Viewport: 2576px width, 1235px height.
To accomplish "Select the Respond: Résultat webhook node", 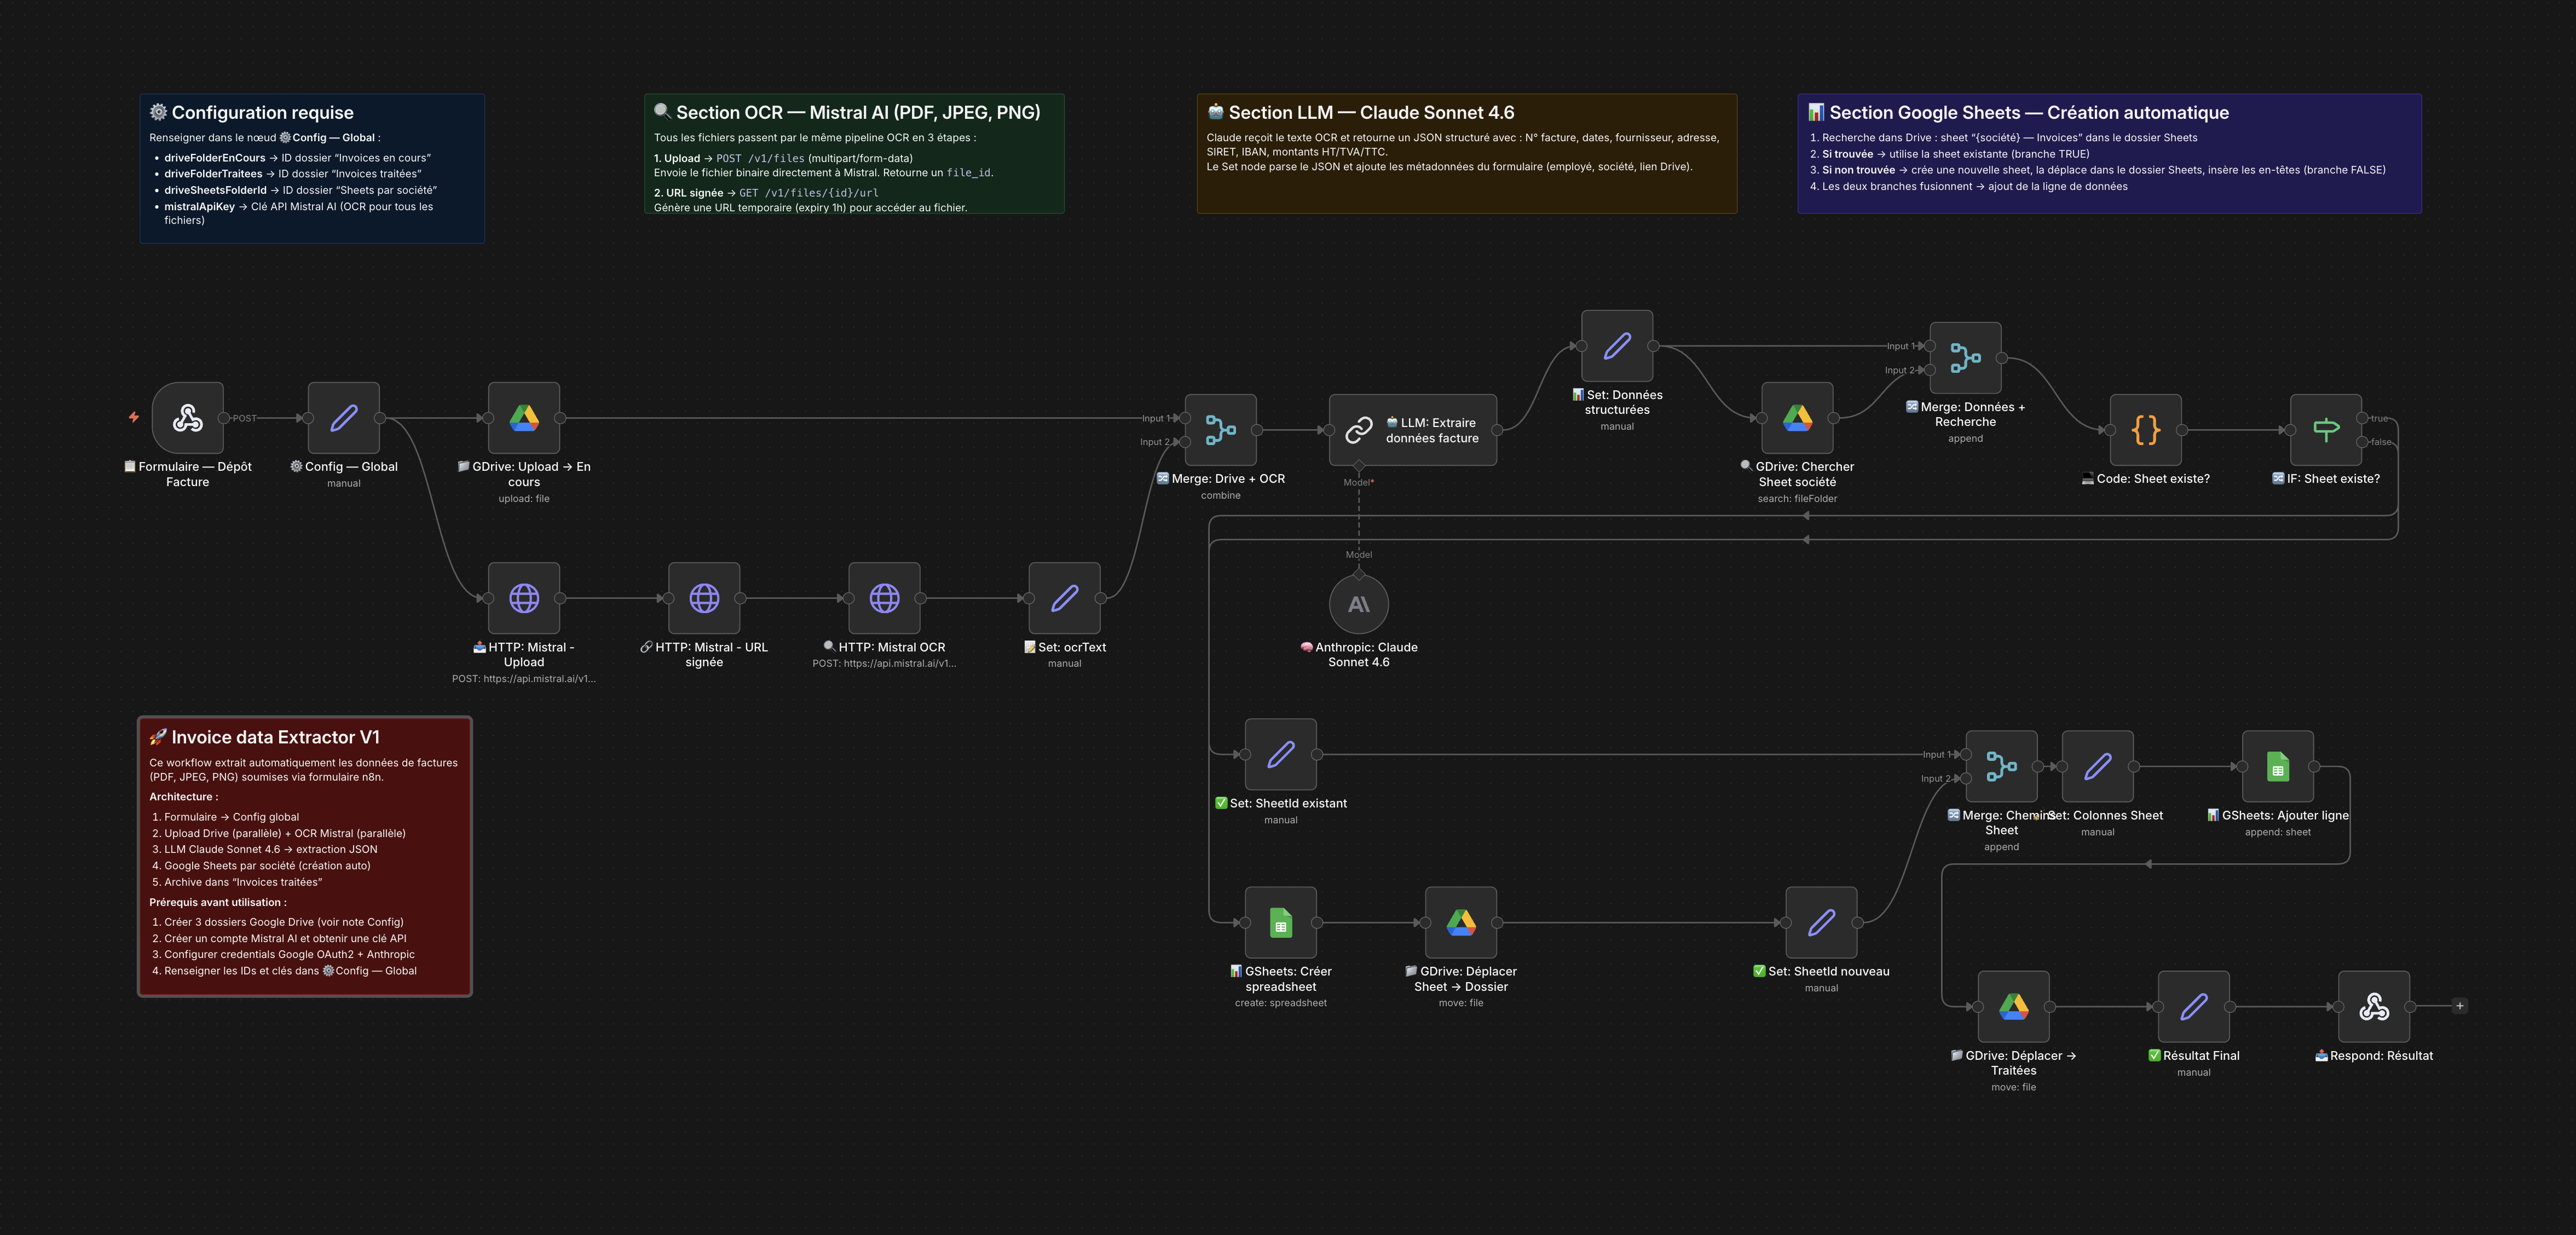I will point(2374,1006).
